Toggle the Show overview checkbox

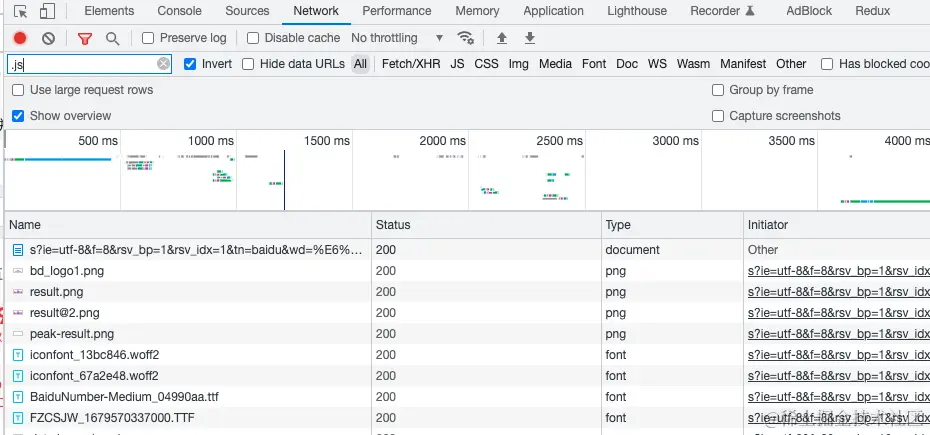pos(18,116)
